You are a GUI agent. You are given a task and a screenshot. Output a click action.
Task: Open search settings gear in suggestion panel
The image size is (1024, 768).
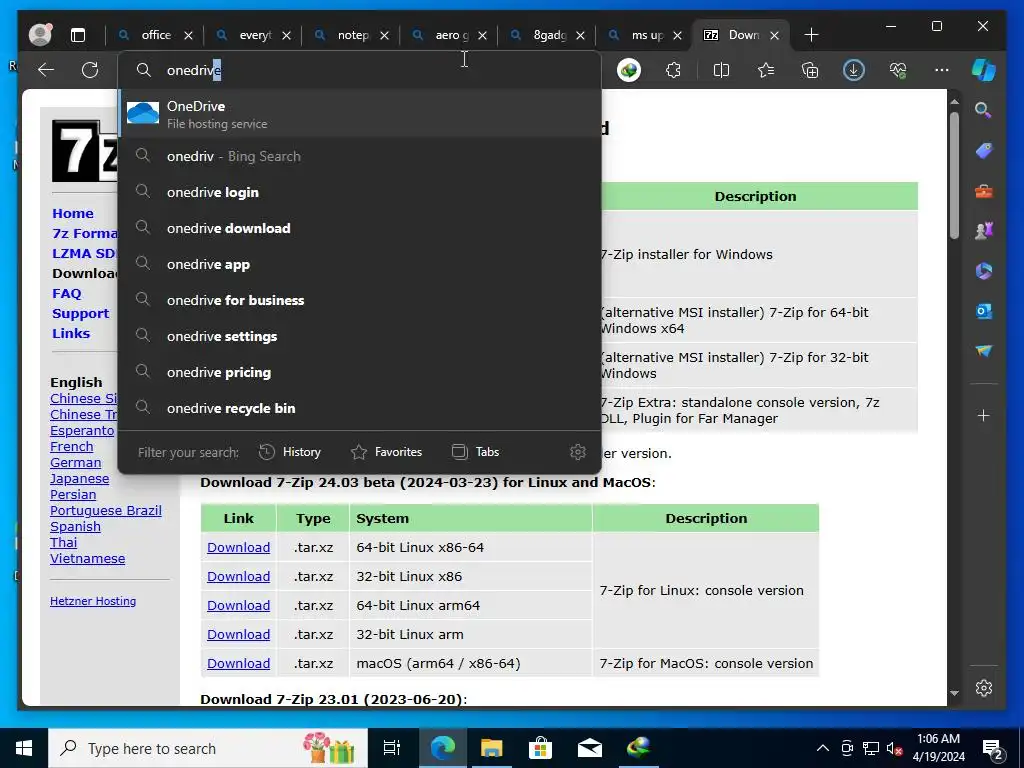578,452
